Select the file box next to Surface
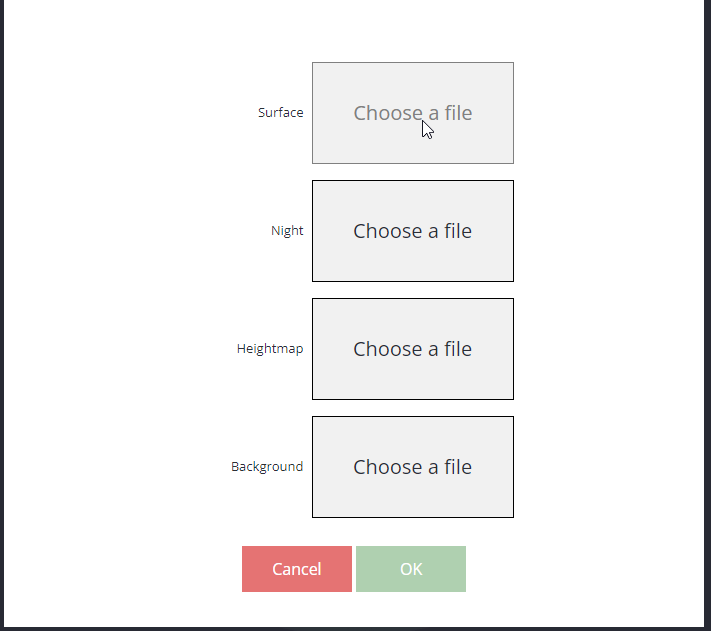This screenshot has width=711, height=631. pyautogui.click(x=413, y=113)
